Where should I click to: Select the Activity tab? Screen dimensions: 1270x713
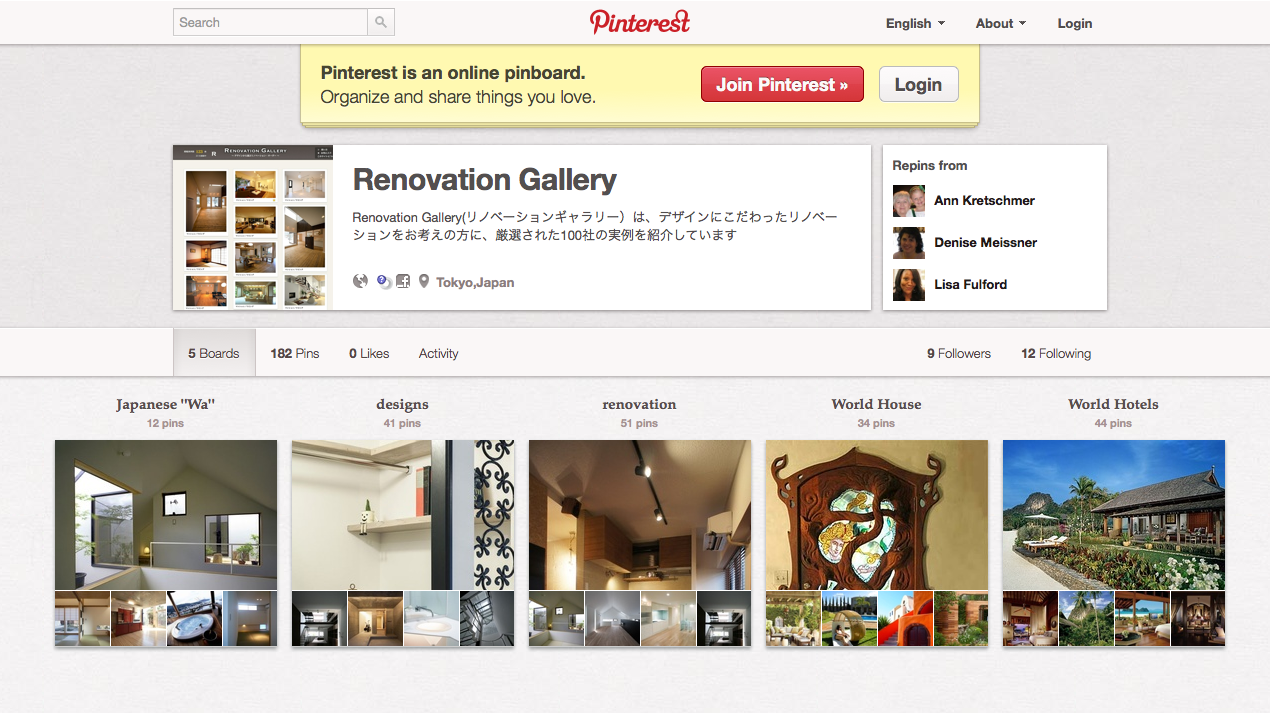[439, 353]
